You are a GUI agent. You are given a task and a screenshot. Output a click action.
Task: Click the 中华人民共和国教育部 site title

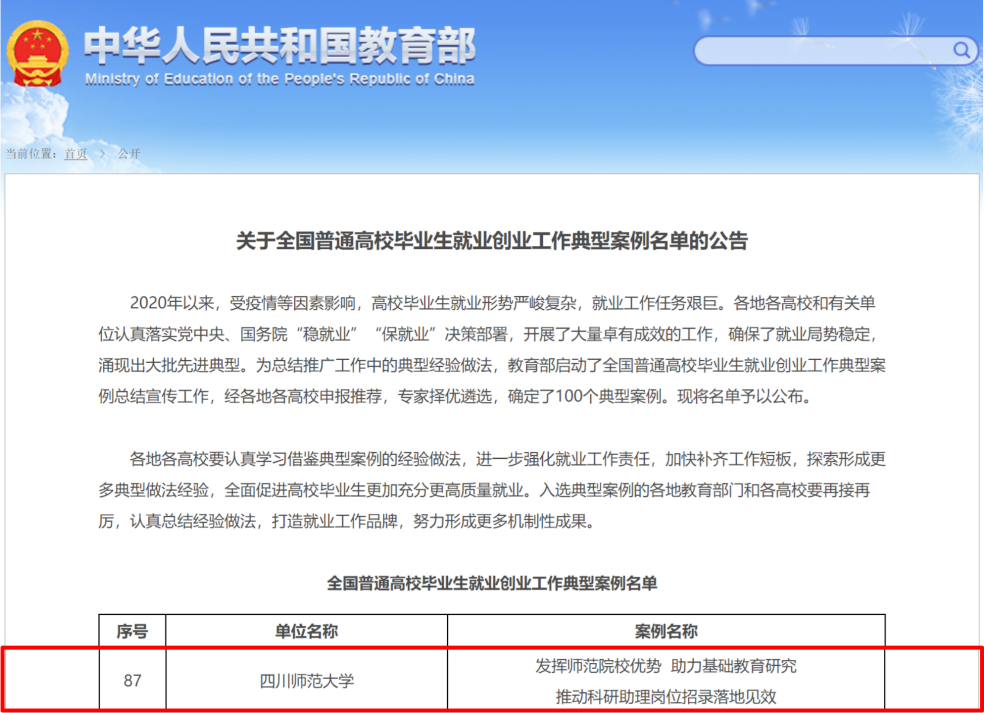click(x=280, y=46)
